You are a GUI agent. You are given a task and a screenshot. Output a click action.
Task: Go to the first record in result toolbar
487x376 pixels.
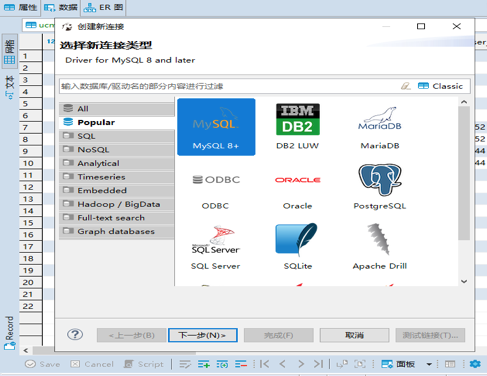(265, 364)
